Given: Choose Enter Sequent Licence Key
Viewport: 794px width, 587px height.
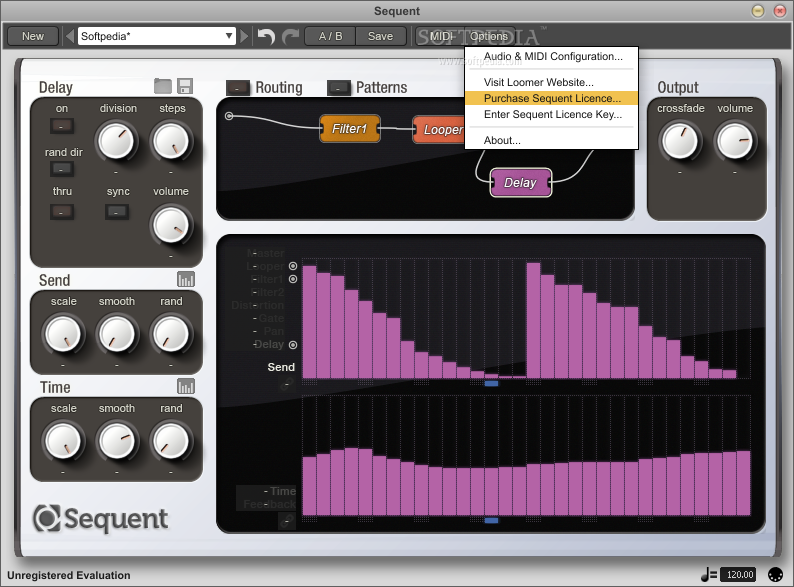Looking at the screenshot, I should click(x=551, y=114).
